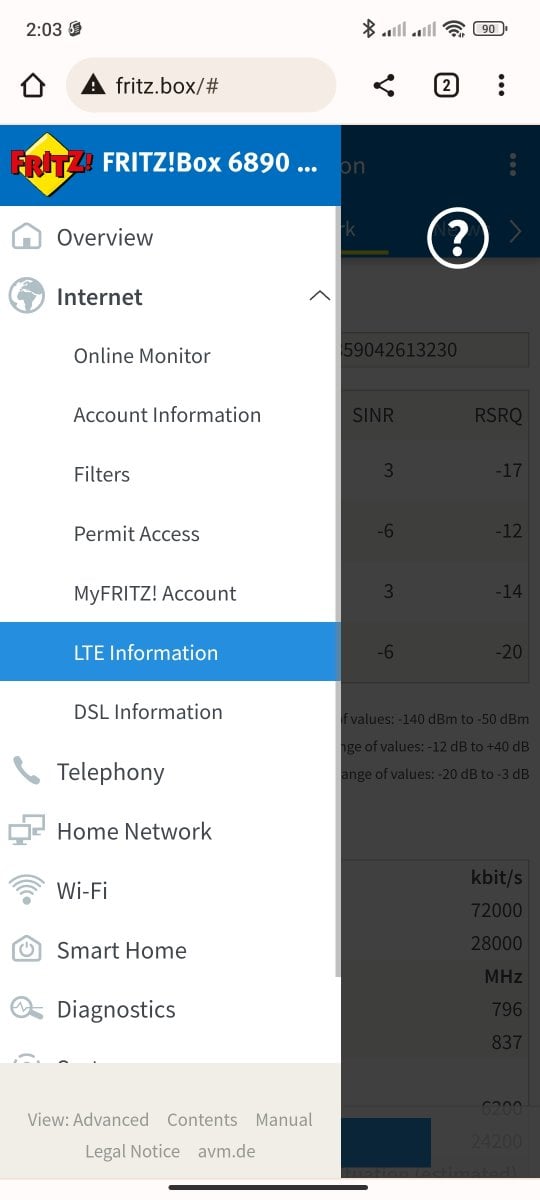Open the help question mark icon
This screenshot has width=540, height=1200.
point(458,237)
